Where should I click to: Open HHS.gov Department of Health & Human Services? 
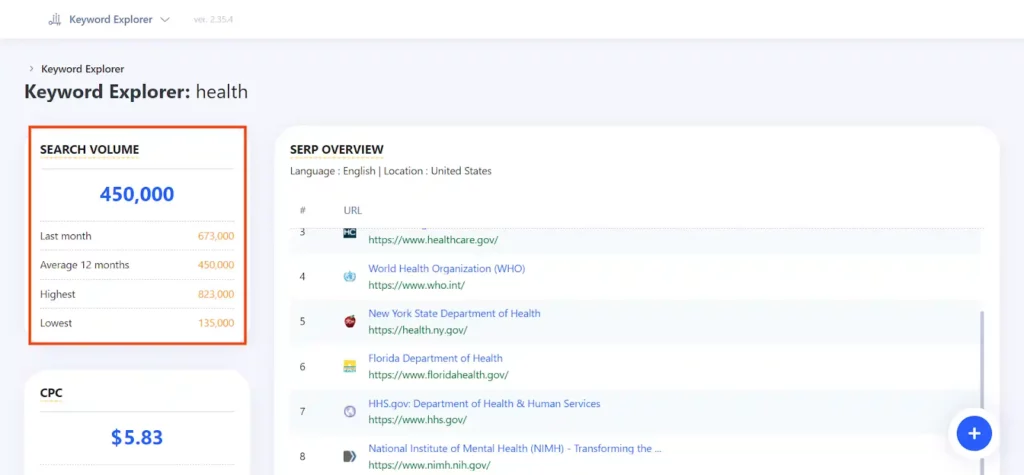pos(484,404)
